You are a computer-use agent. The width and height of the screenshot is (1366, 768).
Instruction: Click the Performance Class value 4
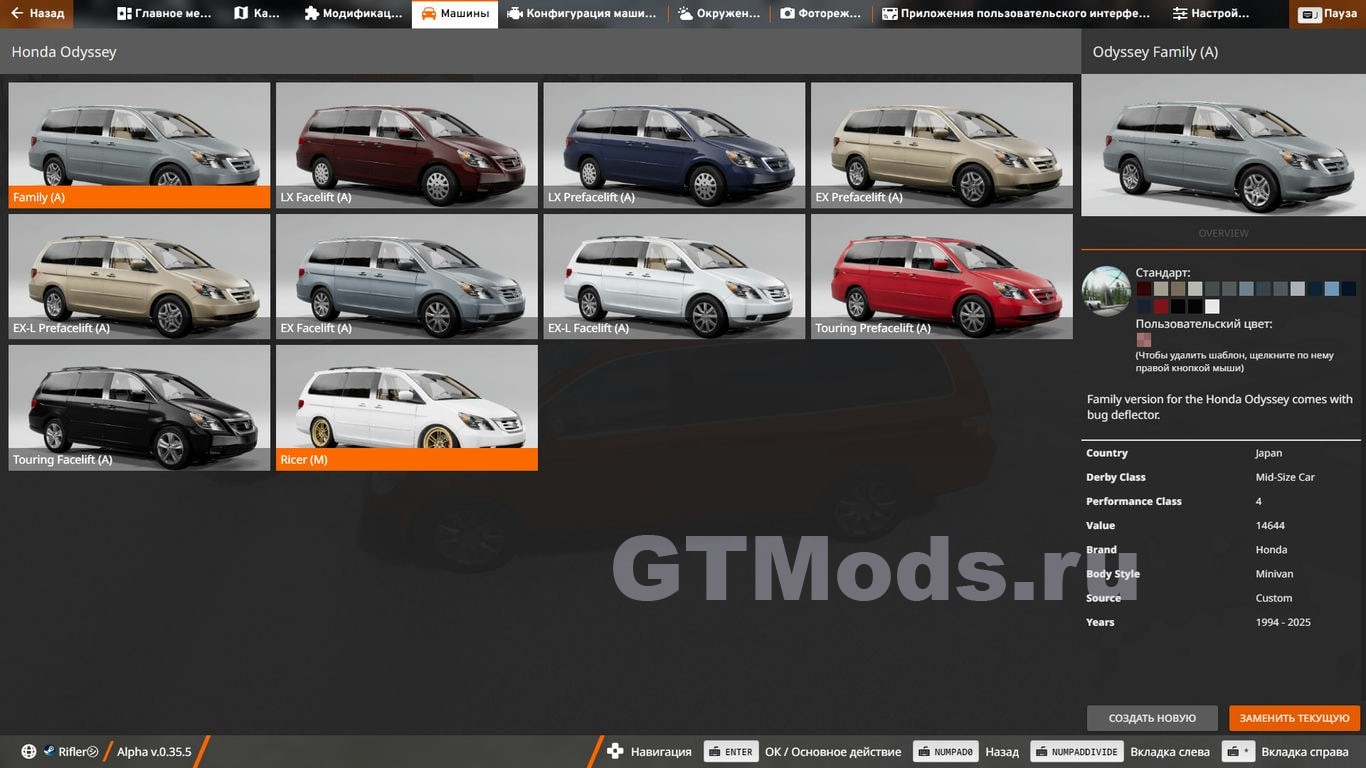pos(1259,501)
